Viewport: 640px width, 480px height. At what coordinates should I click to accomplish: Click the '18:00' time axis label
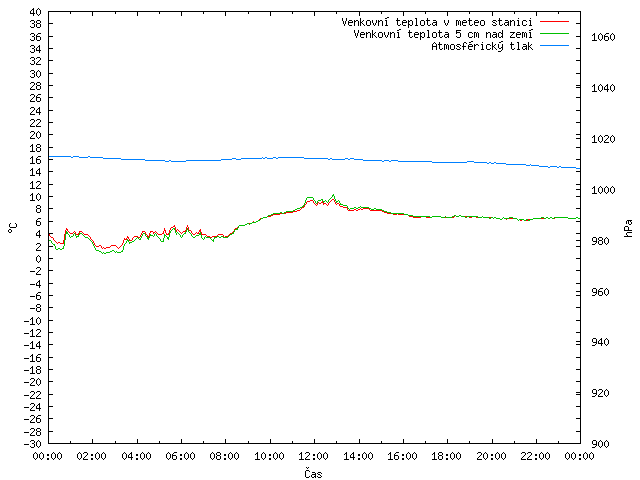click(x=447, y=456)
